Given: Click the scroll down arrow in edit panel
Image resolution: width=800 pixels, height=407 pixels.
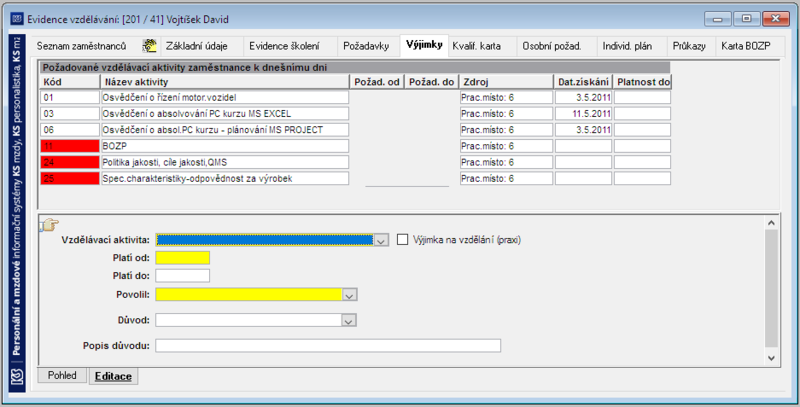Looking at the screenshot, I should 771,359.
